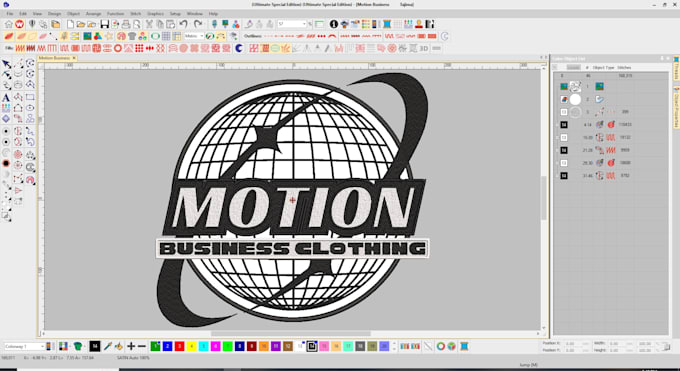The width and height of the screenshot is (680, 371).
Task: Pick a color with the eyedropper icon
Action: pos(108,346)
